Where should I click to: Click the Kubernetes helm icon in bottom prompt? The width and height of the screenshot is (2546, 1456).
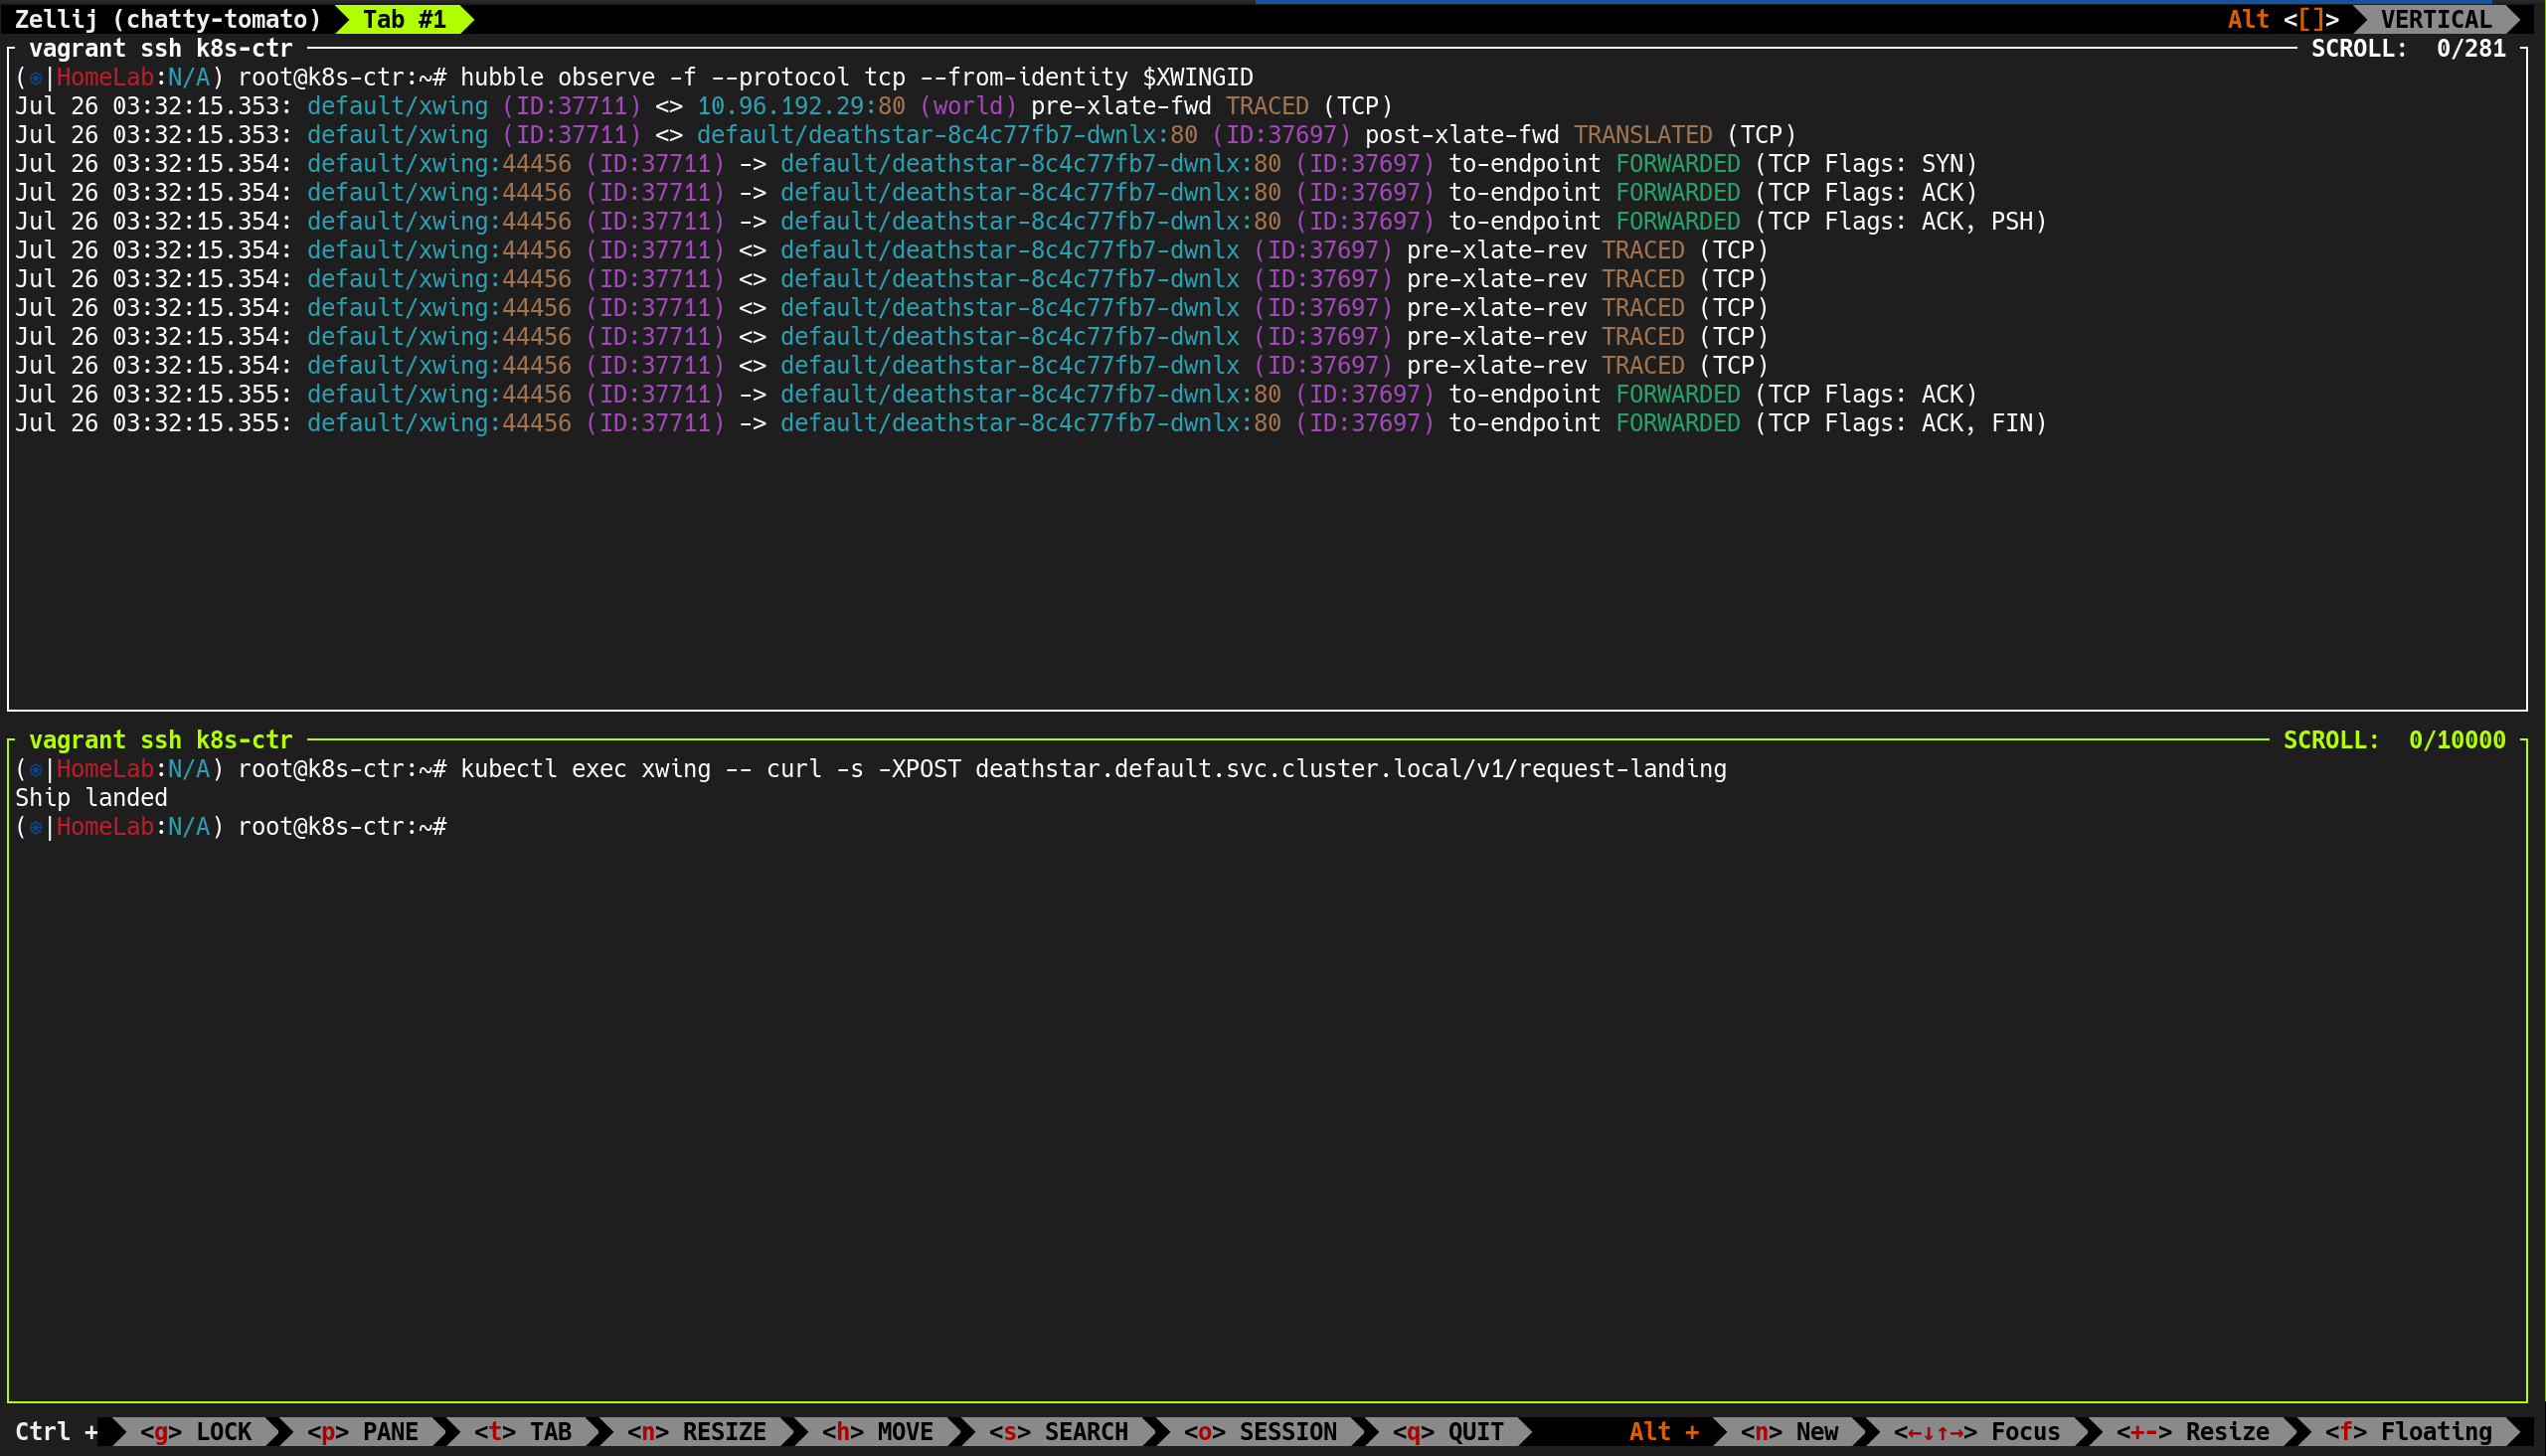(x=36, y=827)
